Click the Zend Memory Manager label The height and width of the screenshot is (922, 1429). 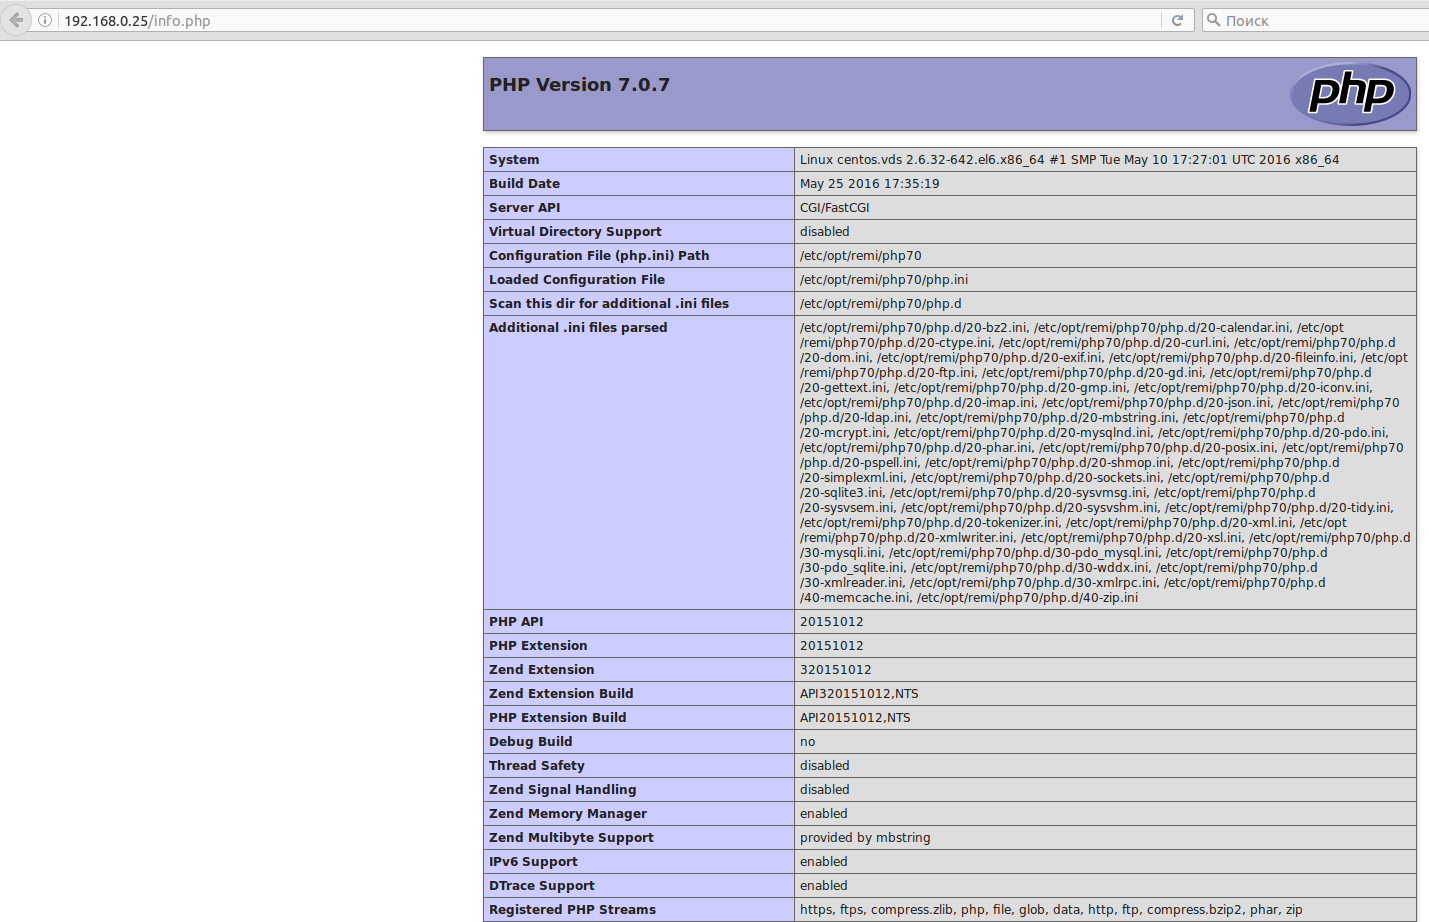pyautogui.click(x=568, y=814)
